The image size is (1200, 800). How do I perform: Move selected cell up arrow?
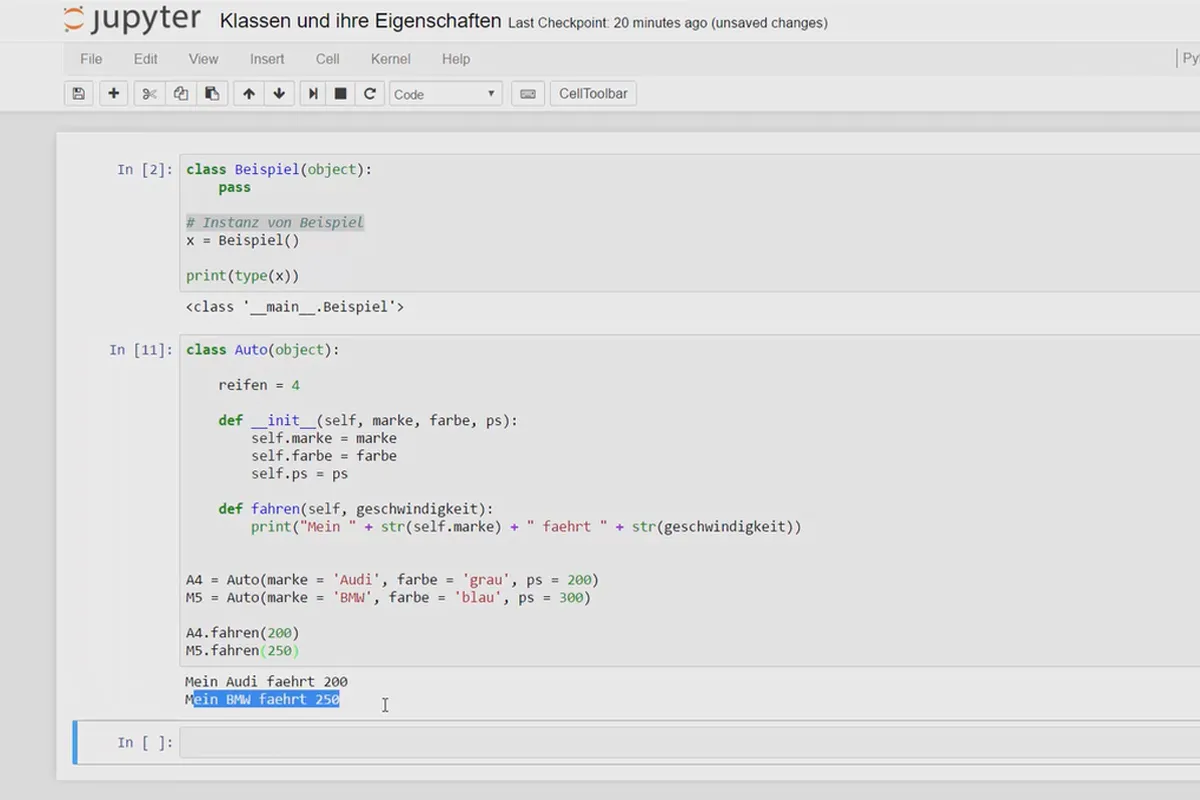249,94
